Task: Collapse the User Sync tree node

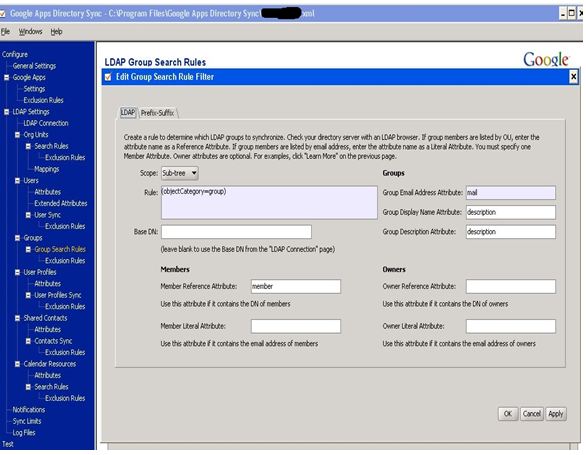Action: [28, 215]
